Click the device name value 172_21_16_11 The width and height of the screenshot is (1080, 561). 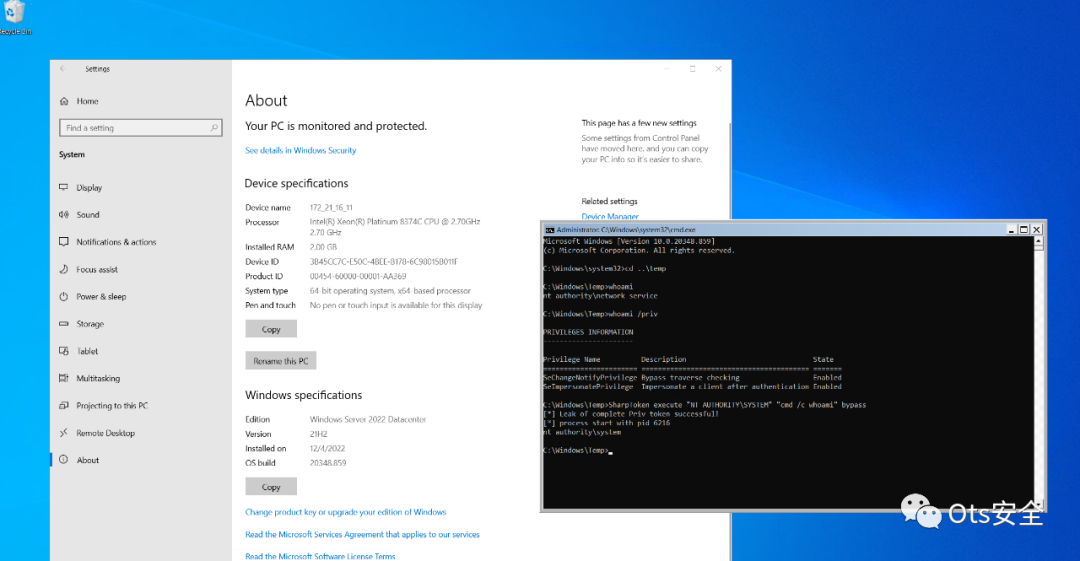point(331,207)
